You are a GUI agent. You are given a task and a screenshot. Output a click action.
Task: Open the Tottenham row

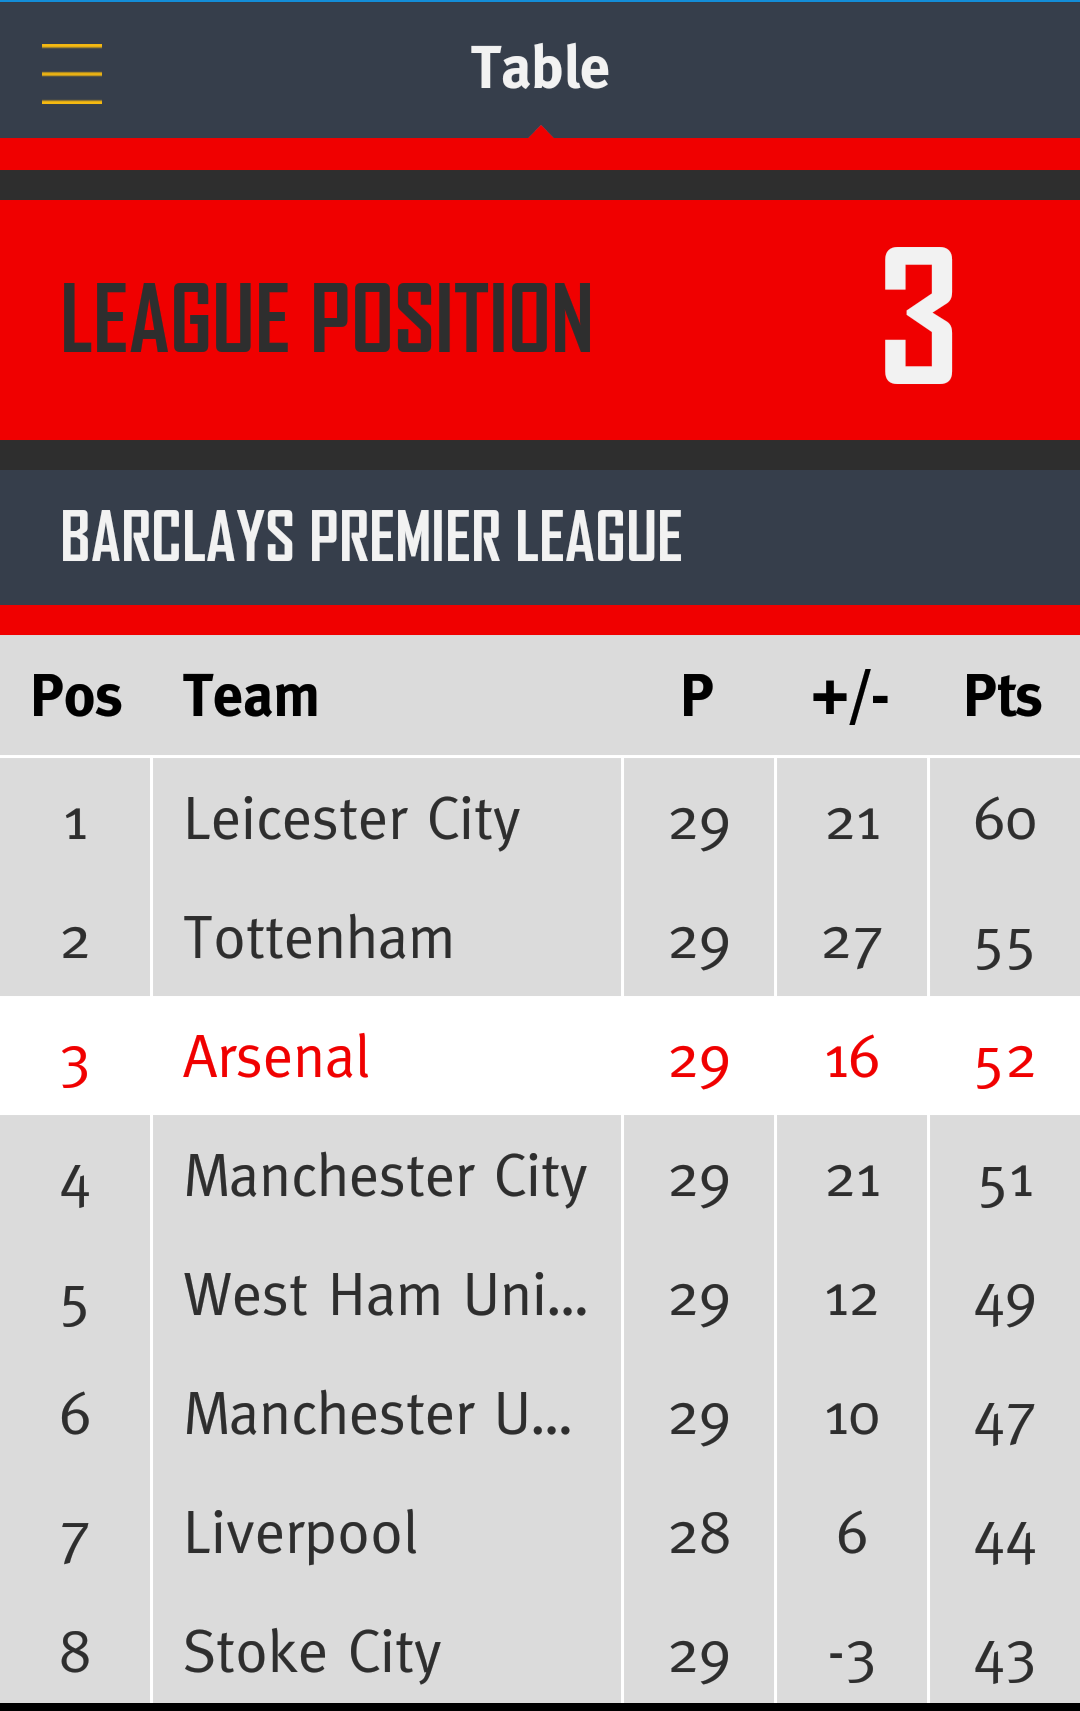[540, 938]
